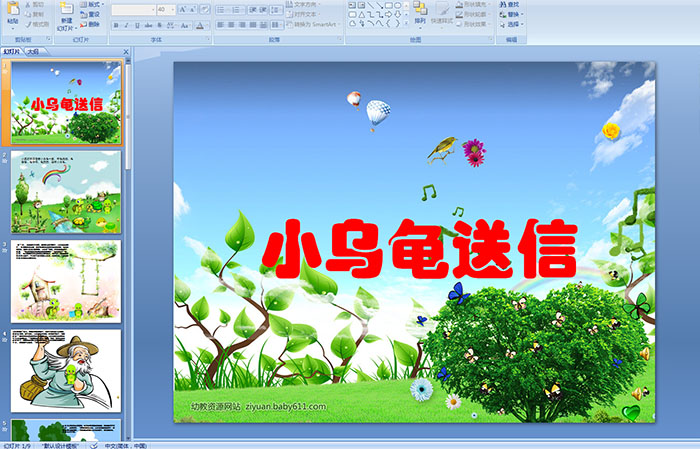Viewport: 700px width, 449px height.
Task: Click the Clear Formatting eraser icon
Action: click(205, 9)
